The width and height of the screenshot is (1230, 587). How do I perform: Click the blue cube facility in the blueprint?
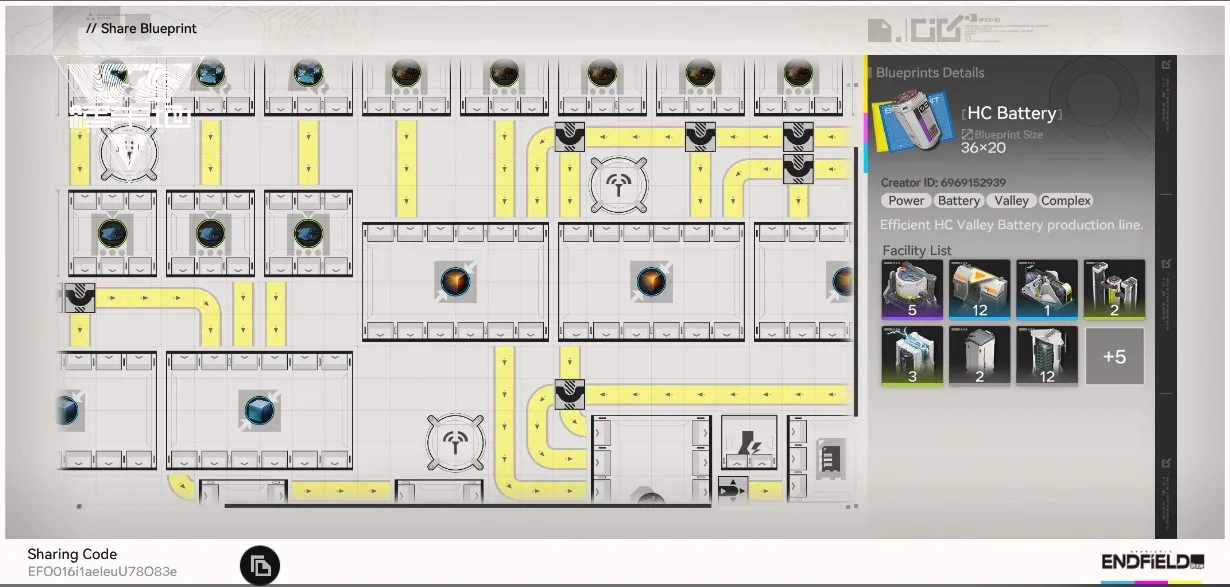pyautogui.click(x=259, y=410)
